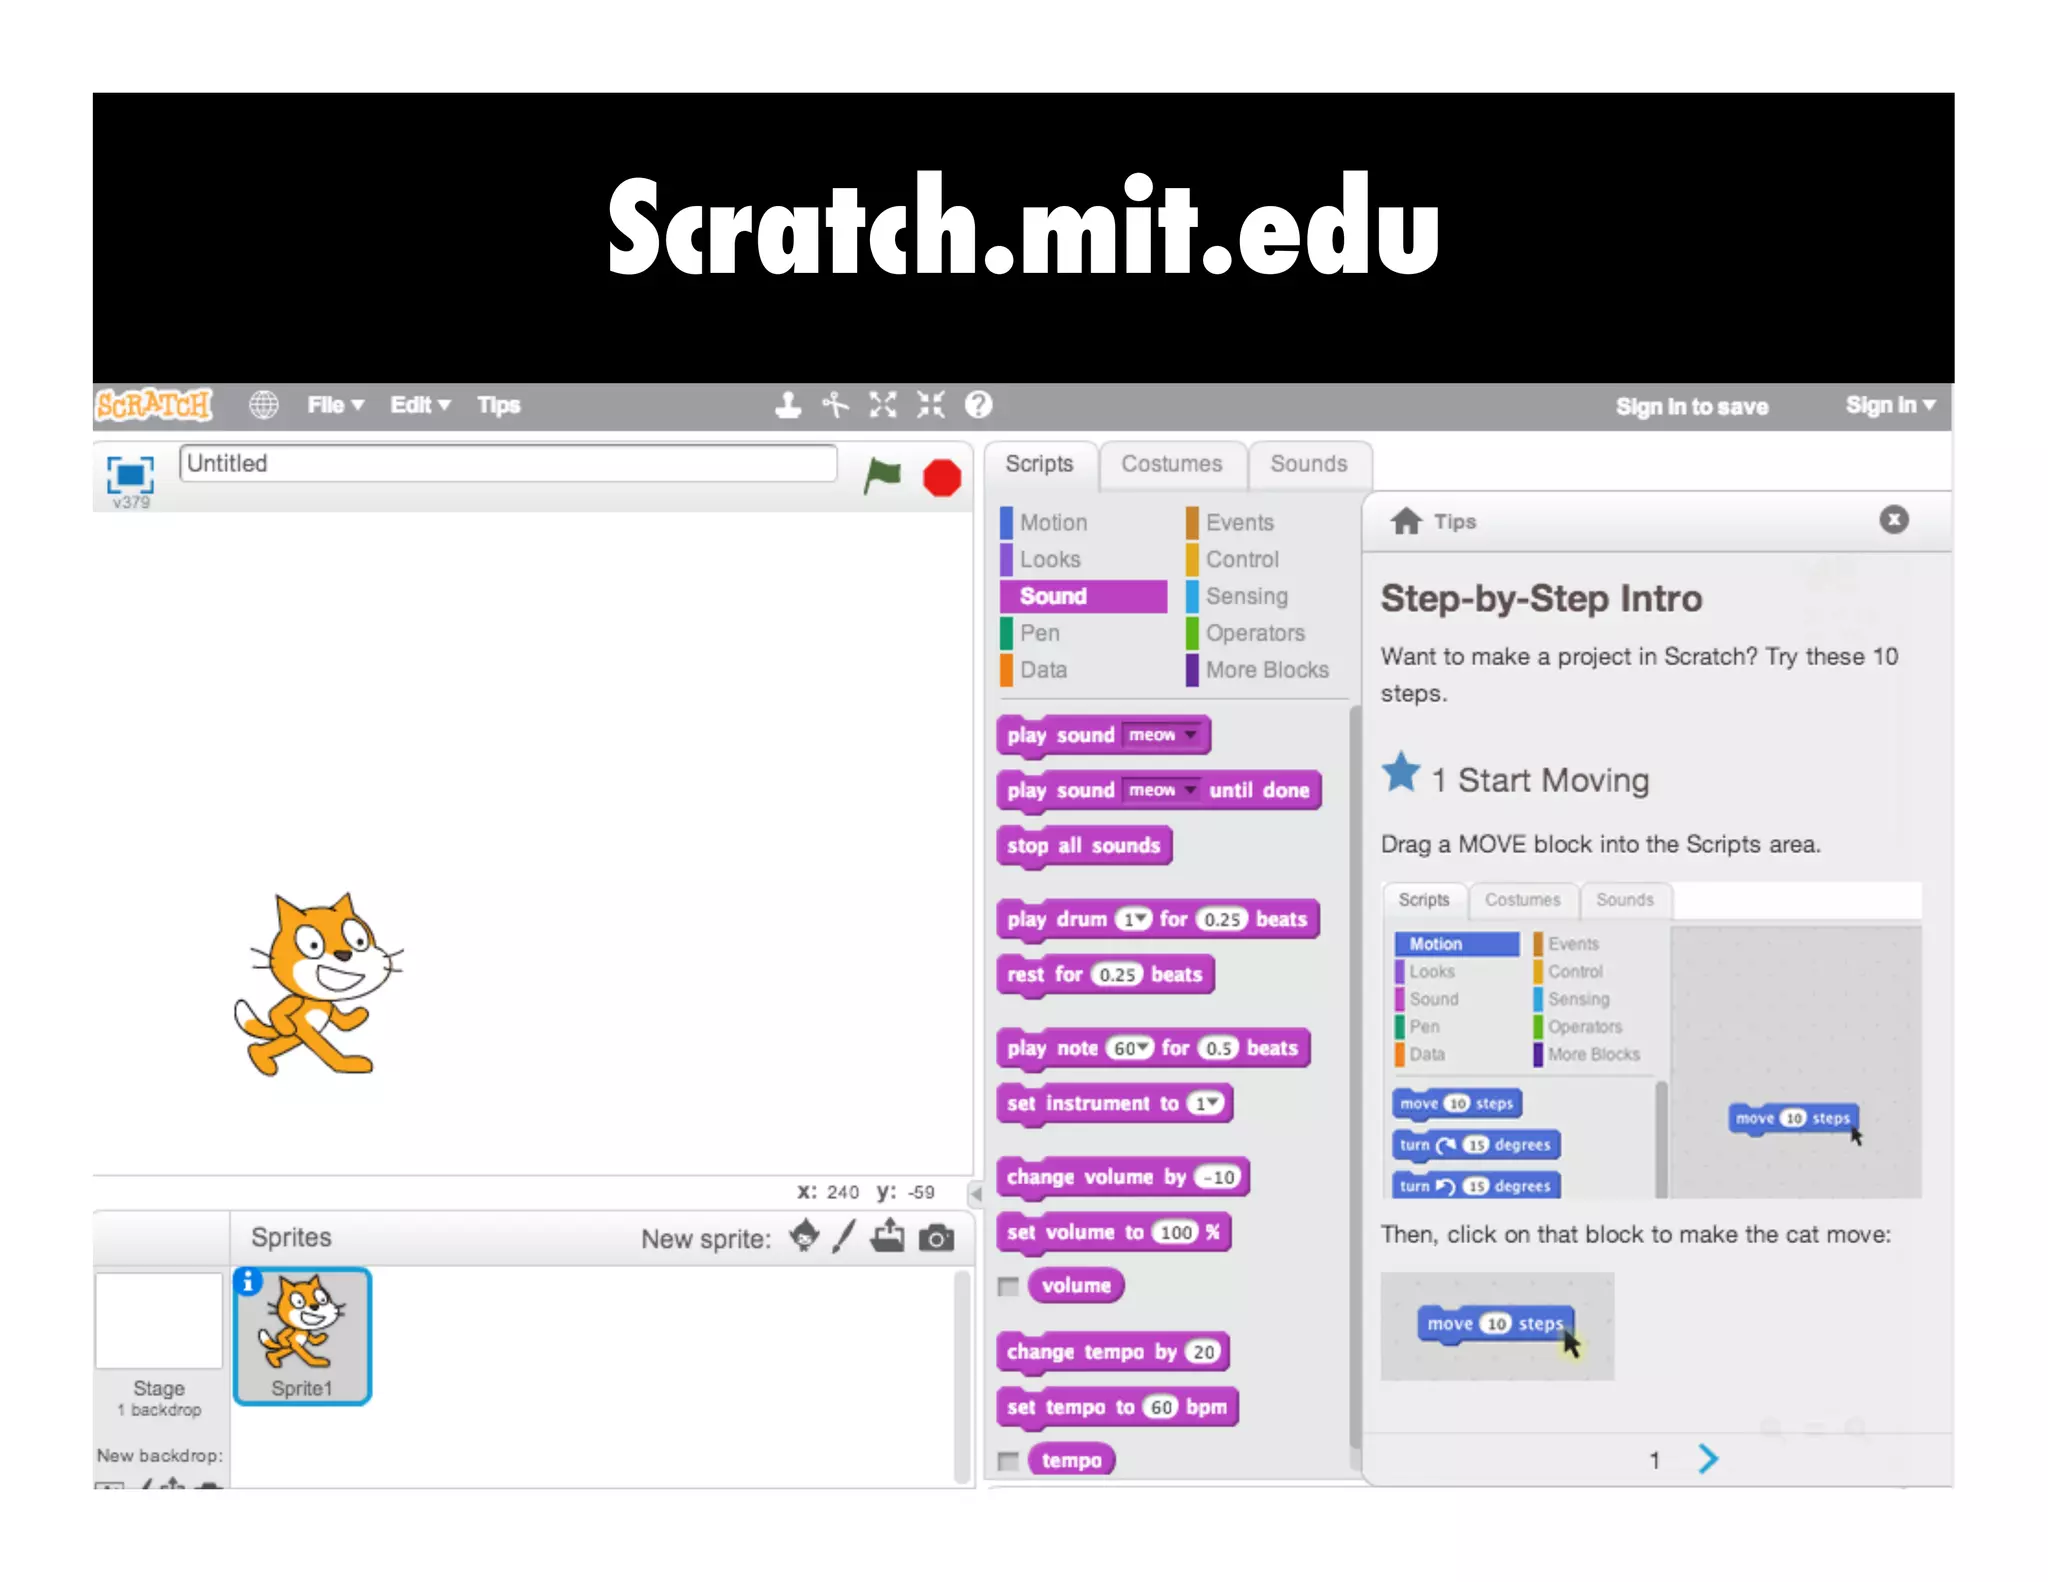Switch to the Sounds tab
Image resolution: width=2048 pixels, height=1582 pixels.
click(1308, 464)
